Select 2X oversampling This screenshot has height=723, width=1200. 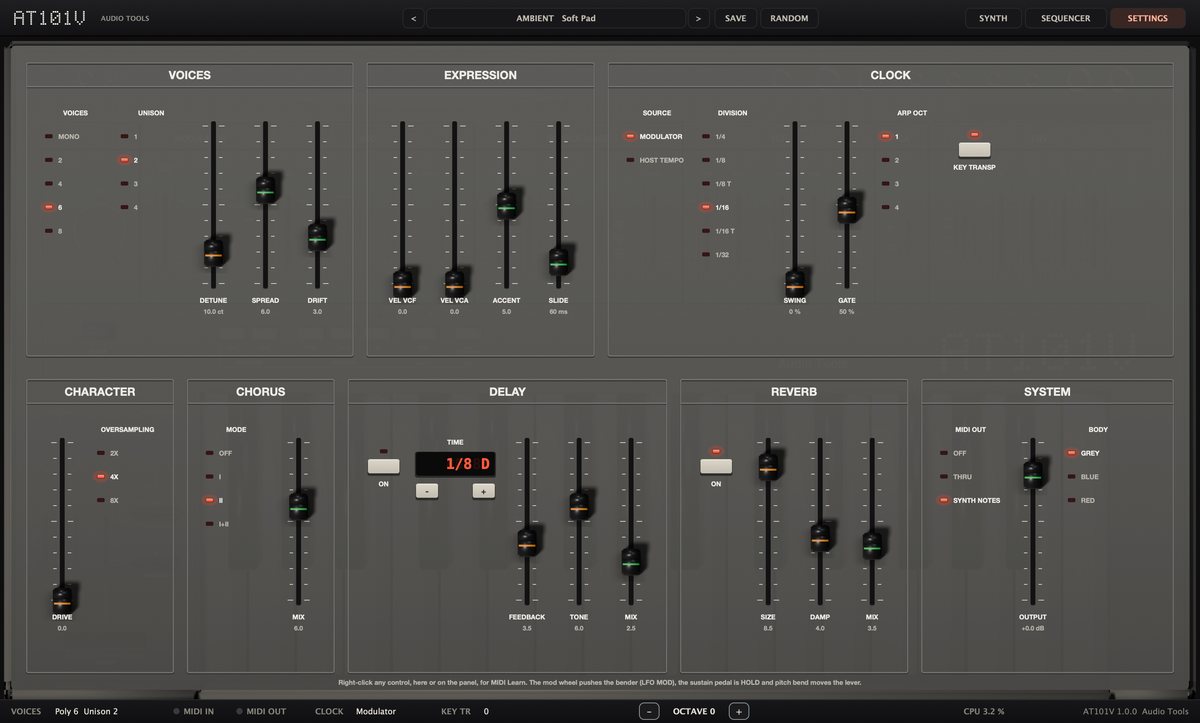coord(107,453)
